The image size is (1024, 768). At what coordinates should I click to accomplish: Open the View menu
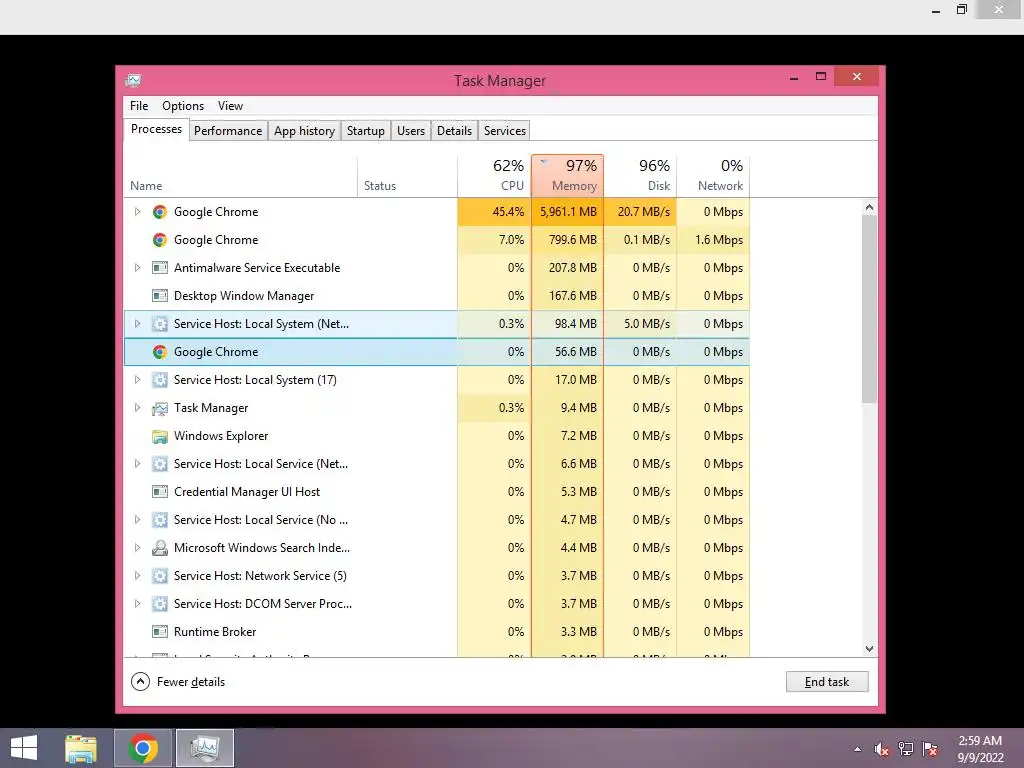click(x=231, y=106)
